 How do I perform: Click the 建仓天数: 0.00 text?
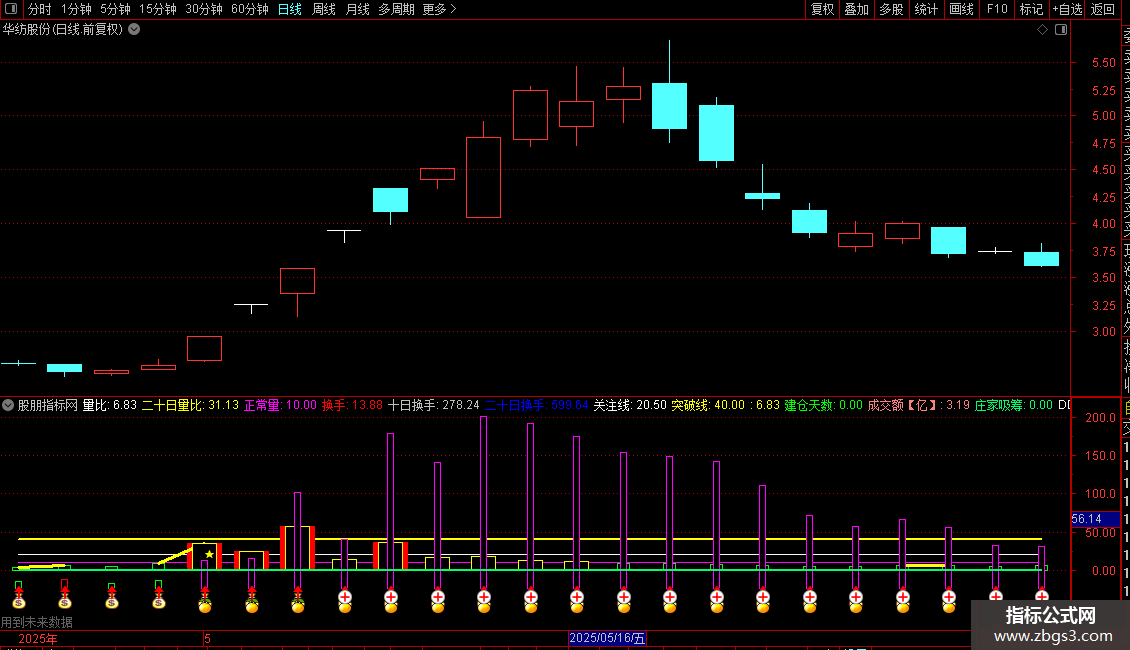tap(823, 405)
